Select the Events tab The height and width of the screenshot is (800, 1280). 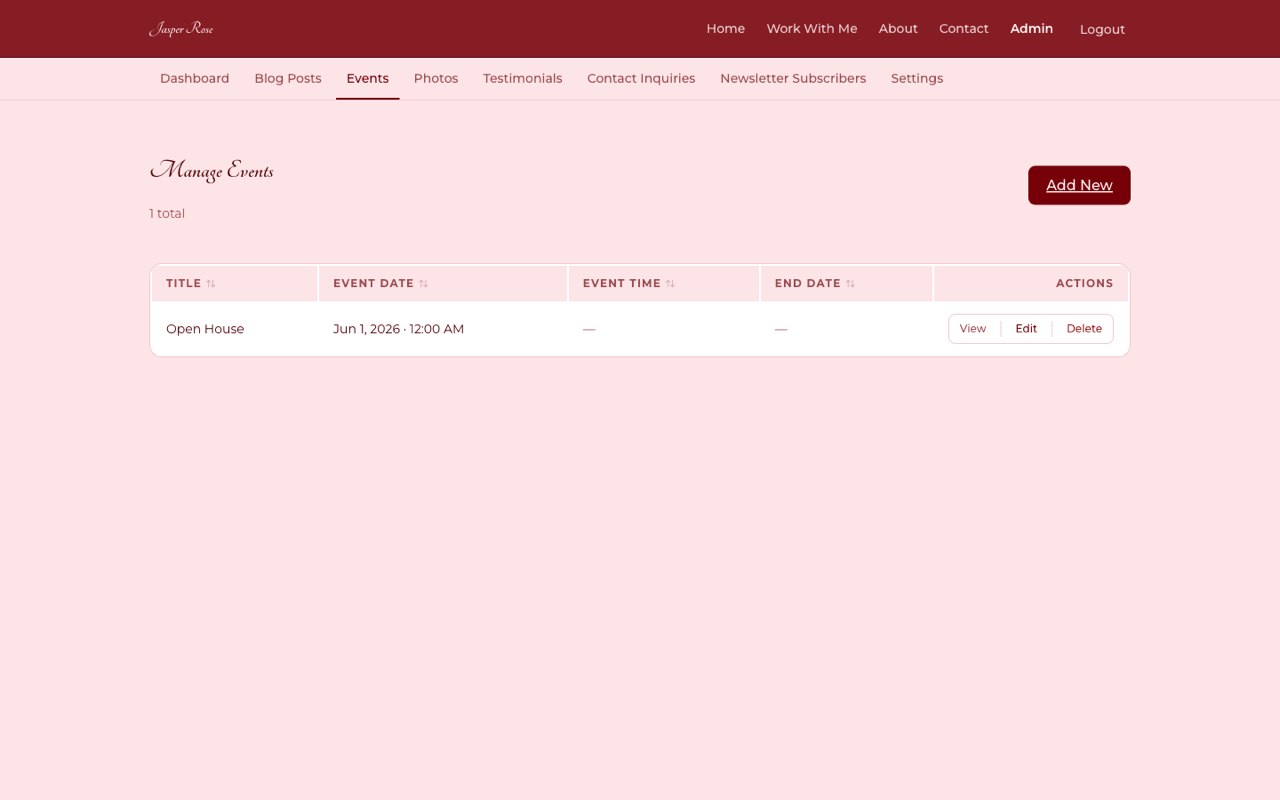pyautogui.click(x=367, y=78)
